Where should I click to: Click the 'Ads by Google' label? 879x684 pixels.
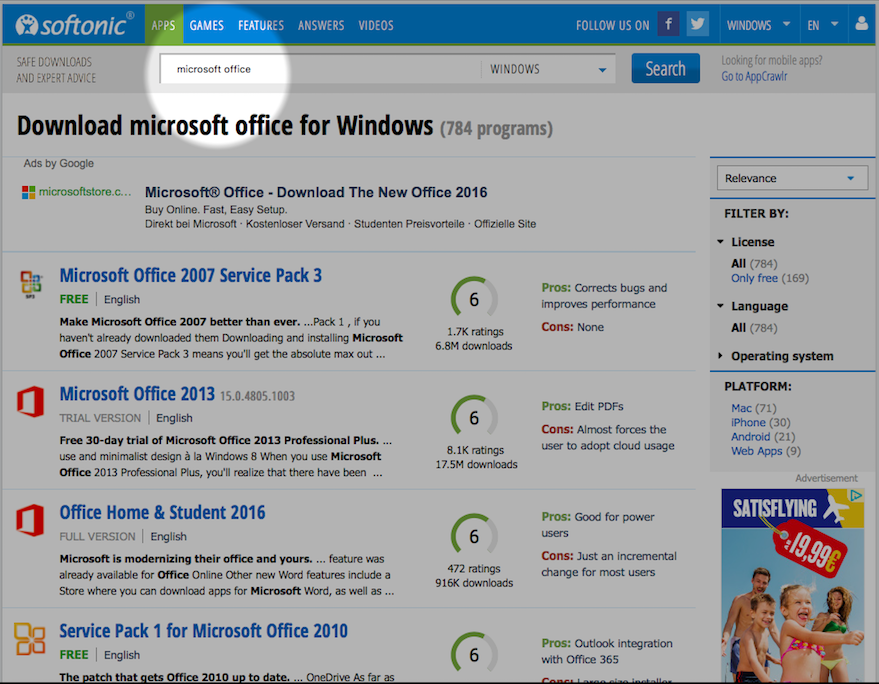(59, 163)
